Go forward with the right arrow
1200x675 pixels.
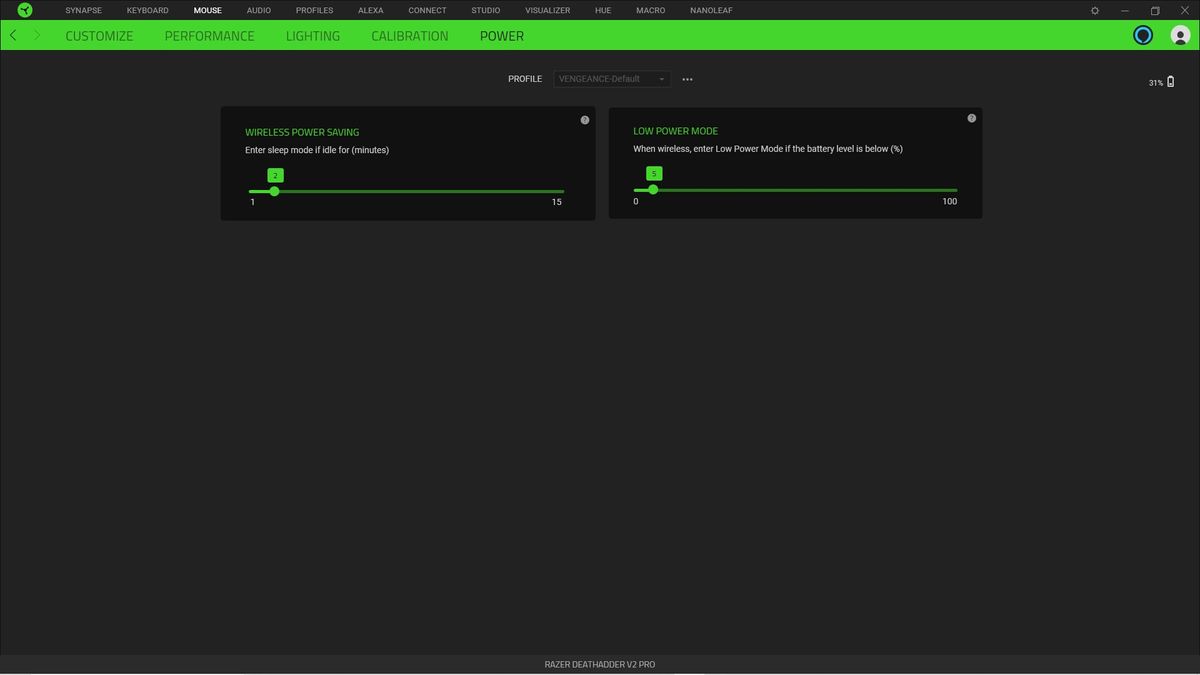(x=37, y=35)
